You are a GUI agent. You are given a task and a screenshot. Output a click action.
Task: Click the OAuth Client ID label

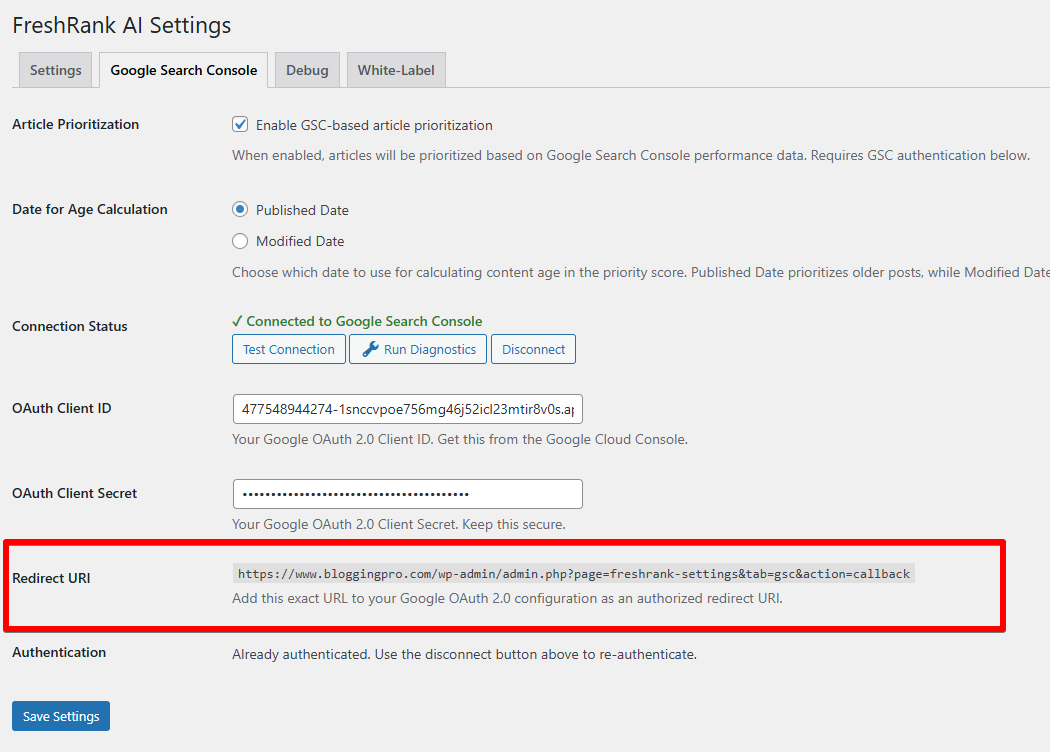click(x=62, y=408)
